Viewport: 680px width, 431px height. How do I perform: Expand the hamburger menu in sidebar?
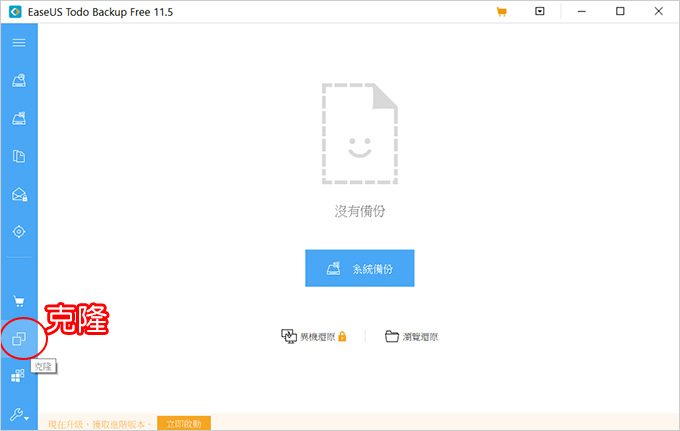click(19, 42)
